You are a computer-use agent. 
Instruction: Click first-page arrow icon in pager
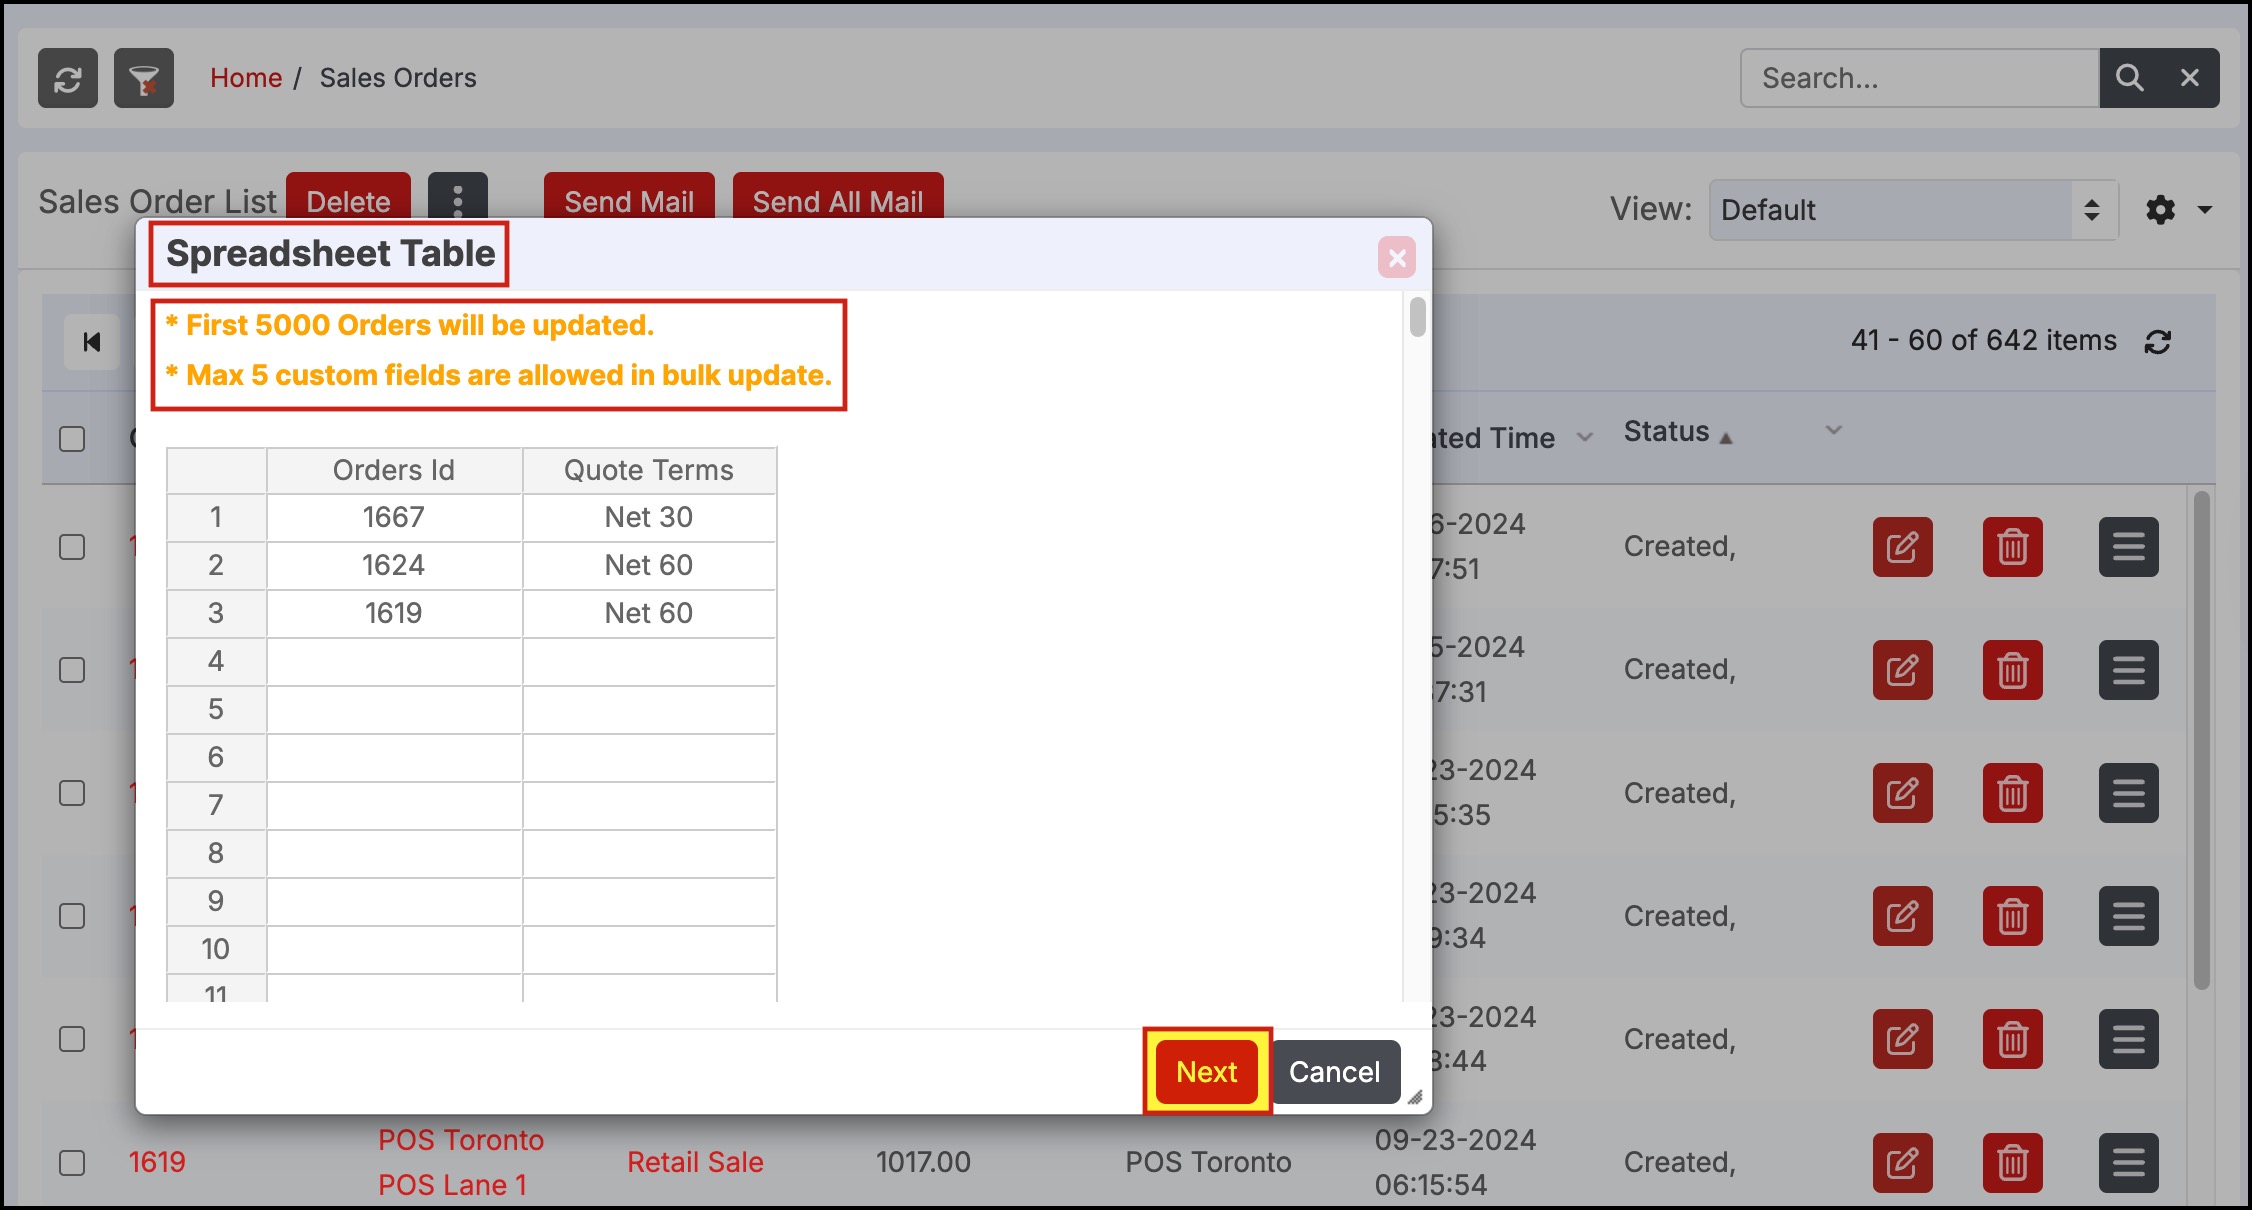92,342
